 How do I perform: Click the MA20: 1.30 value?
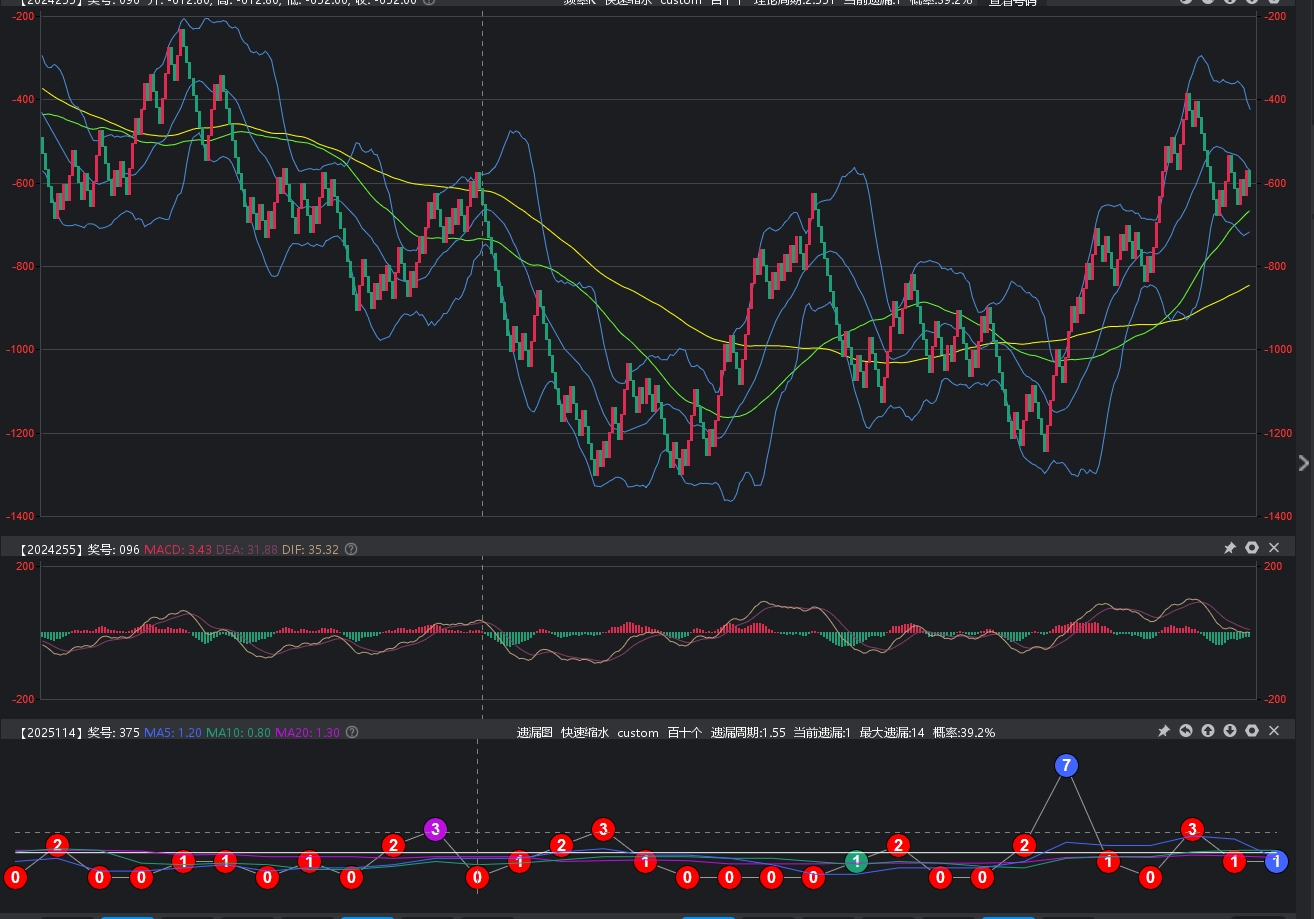coord(307,733)
